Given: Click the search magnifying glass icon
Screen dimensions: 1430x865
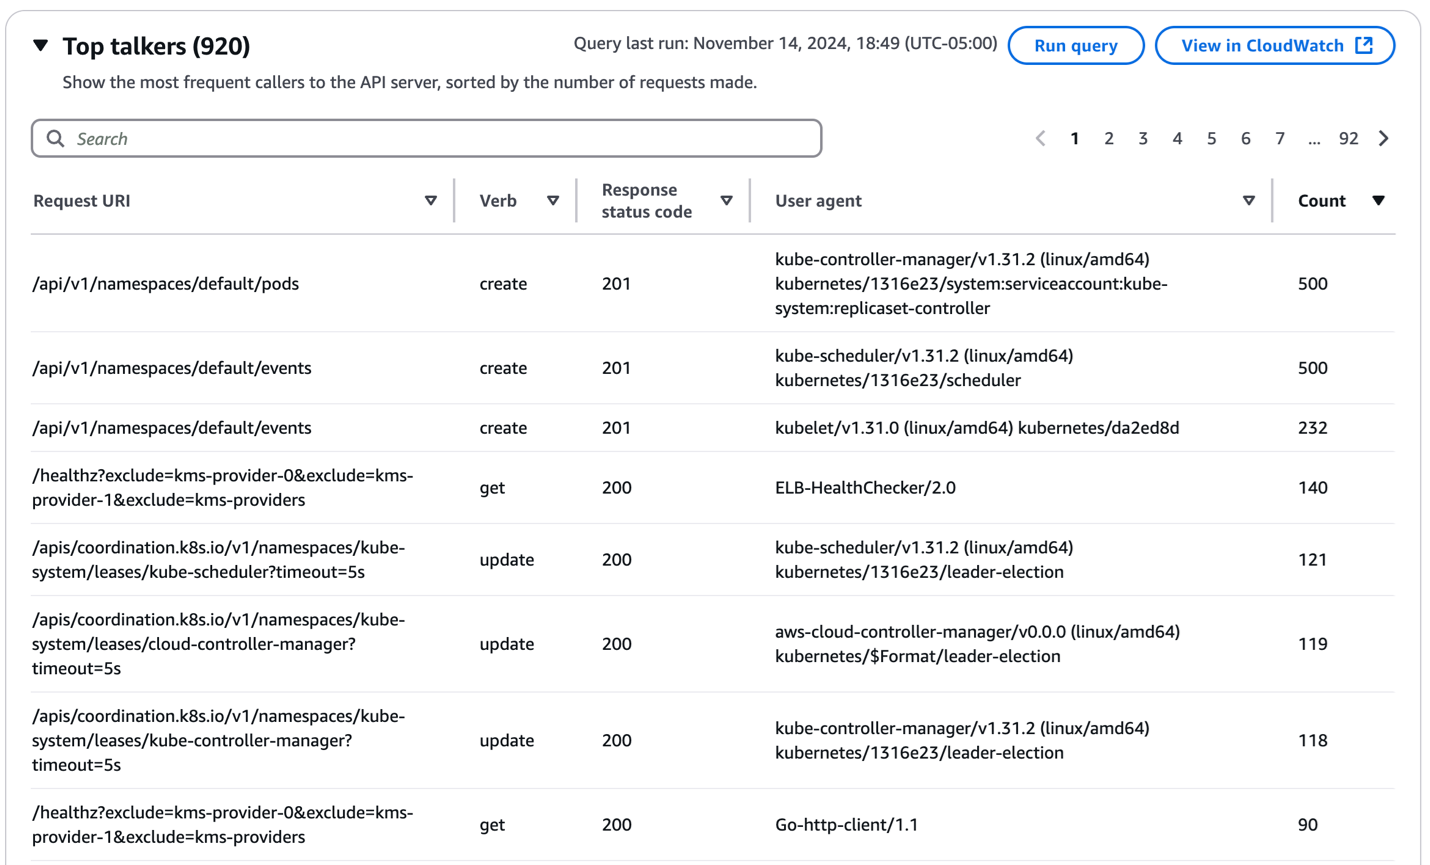Looking at the screenshot, I should pyautogui.click(x=56, y=137).
